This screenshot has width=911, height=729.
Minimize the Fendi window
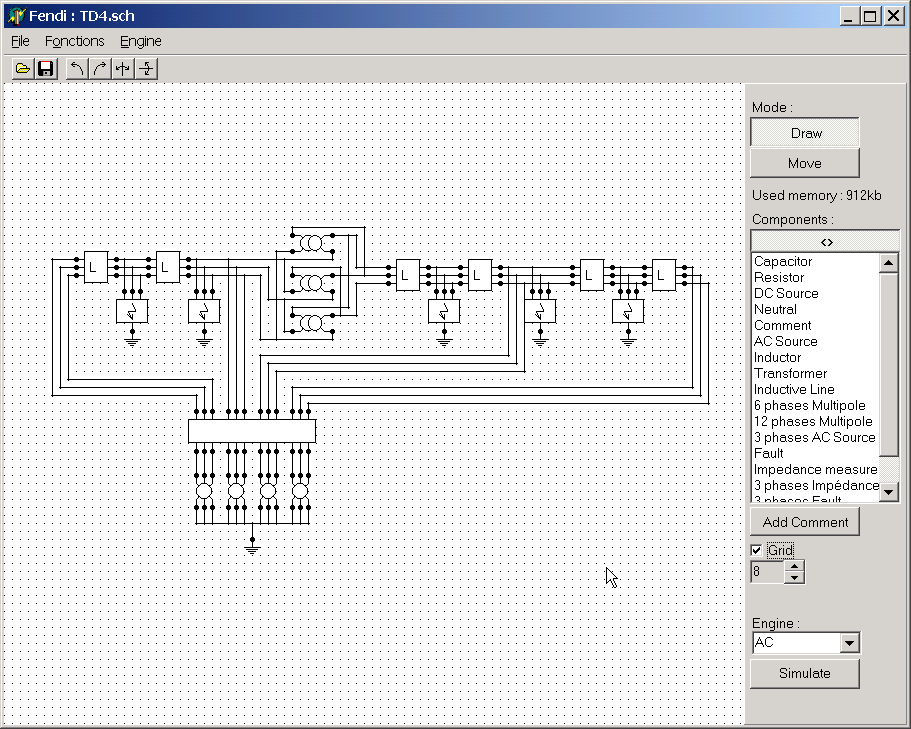click(x=849, y=16)
